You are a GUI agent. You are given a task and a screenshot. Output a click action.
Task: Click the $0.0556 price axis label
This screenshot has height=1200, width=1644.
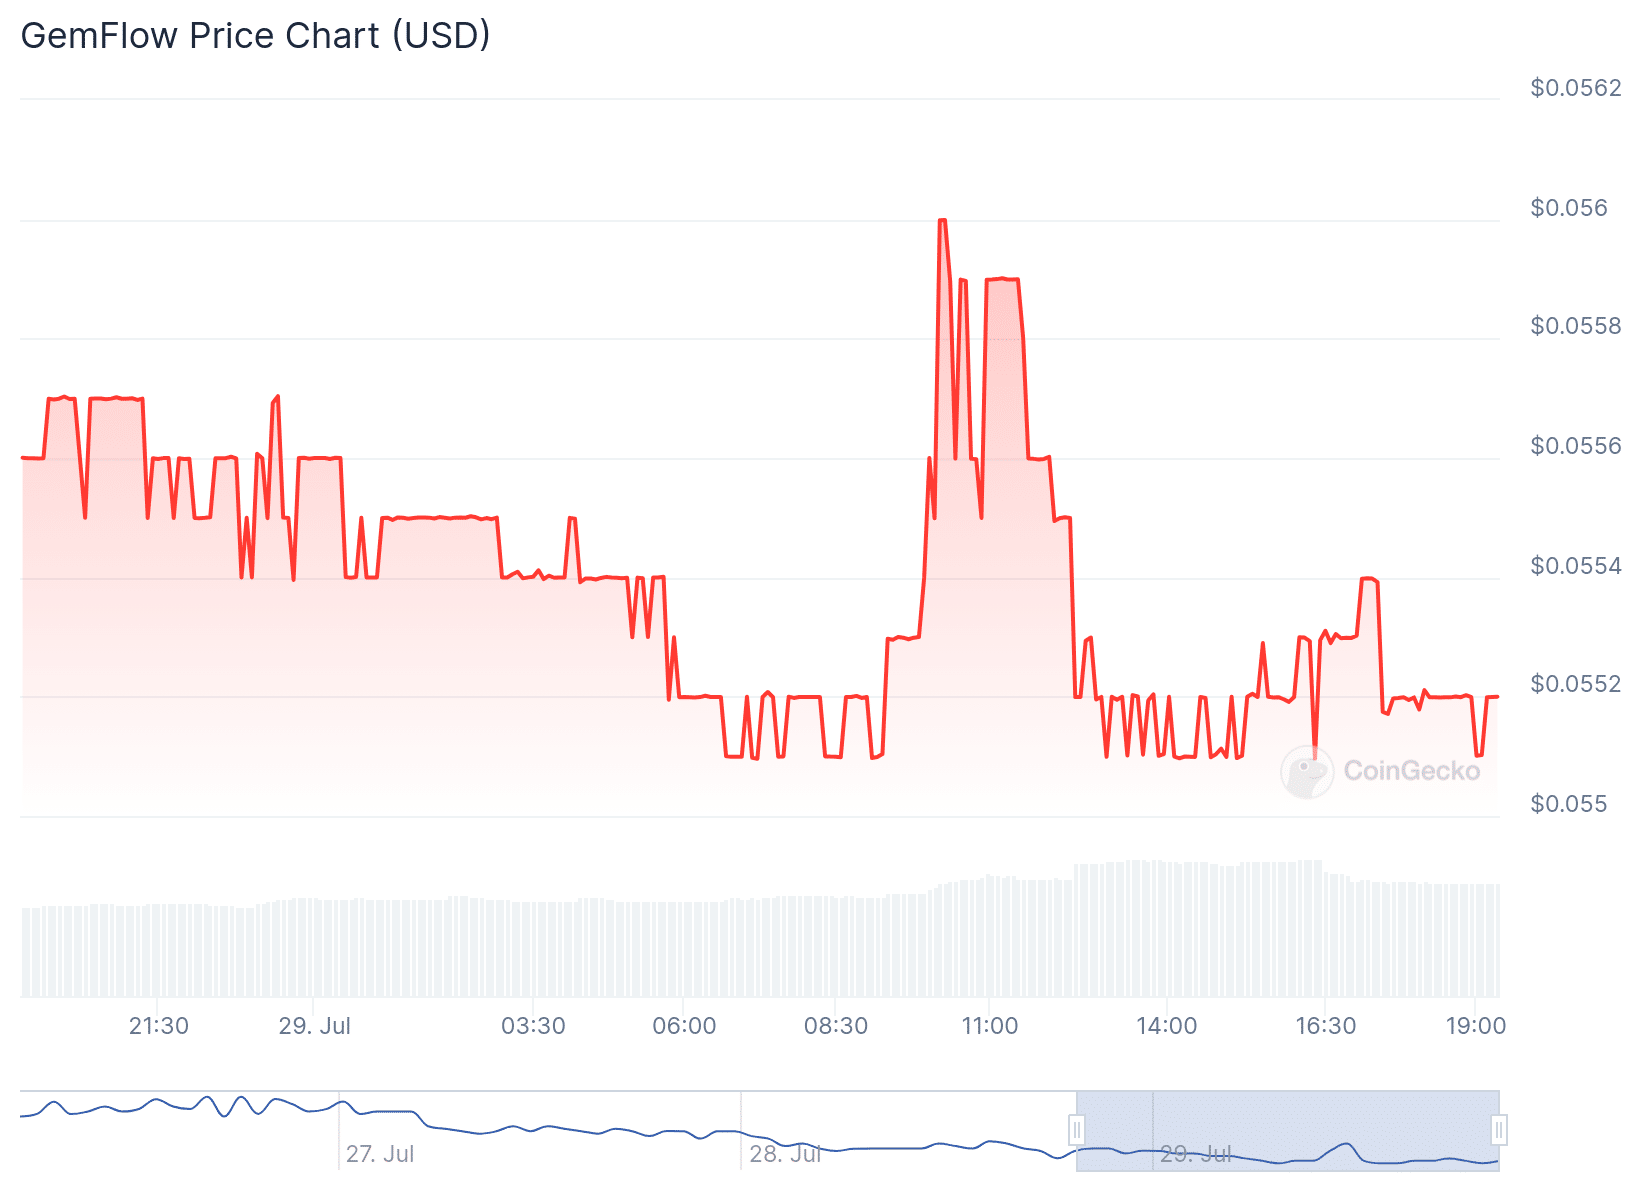[1576, 446]
